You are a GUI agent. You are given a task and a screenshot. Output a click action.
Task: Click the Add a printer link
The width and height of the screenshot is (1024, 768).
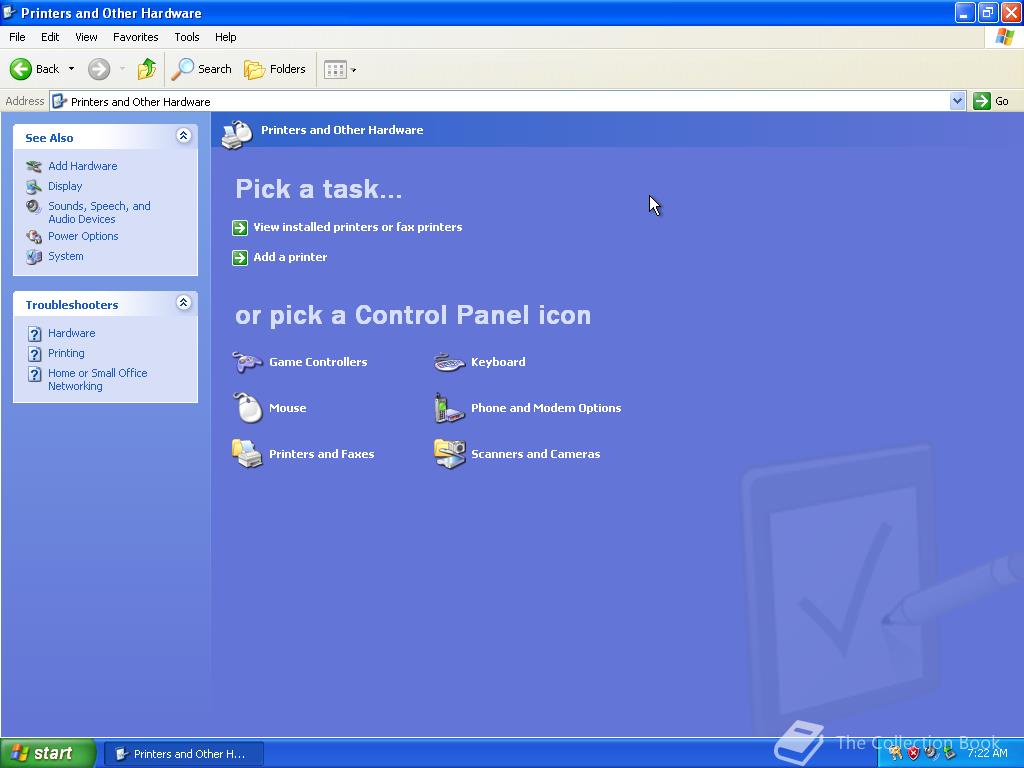pos(290,257)
